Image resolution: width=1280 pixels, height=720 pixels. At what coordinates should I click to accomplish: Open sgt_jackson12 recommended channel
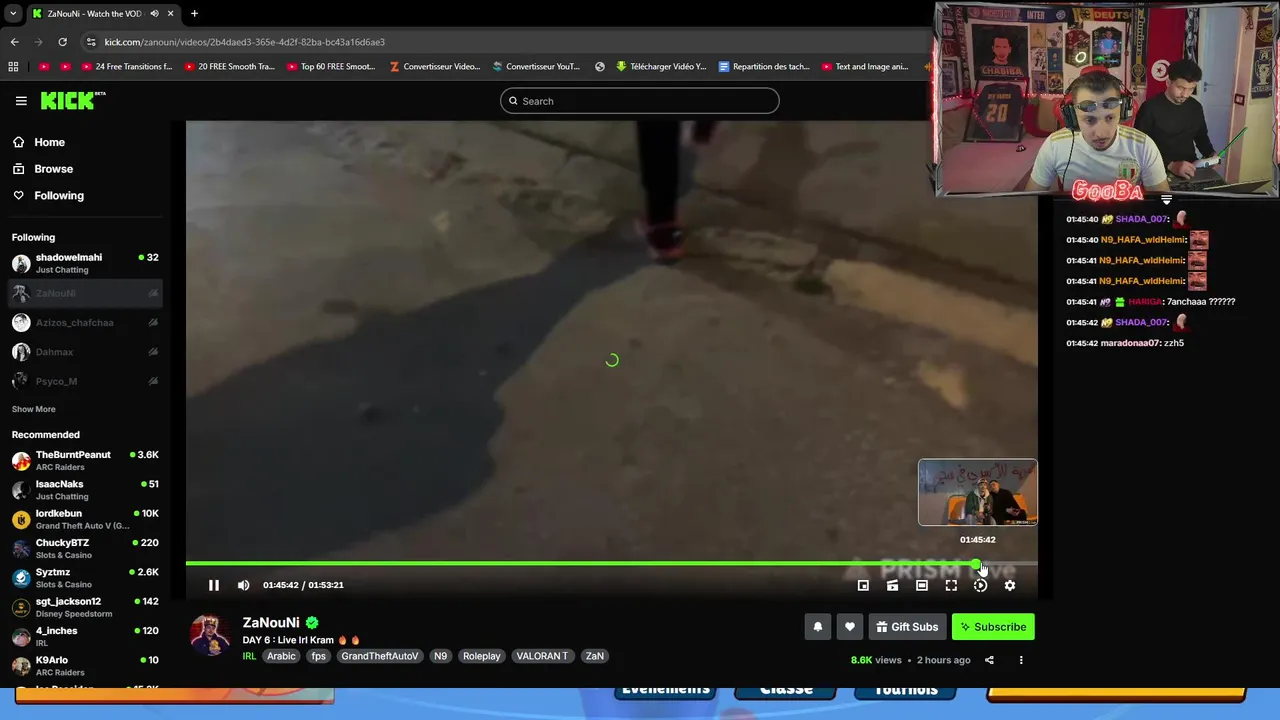(85, 607)
